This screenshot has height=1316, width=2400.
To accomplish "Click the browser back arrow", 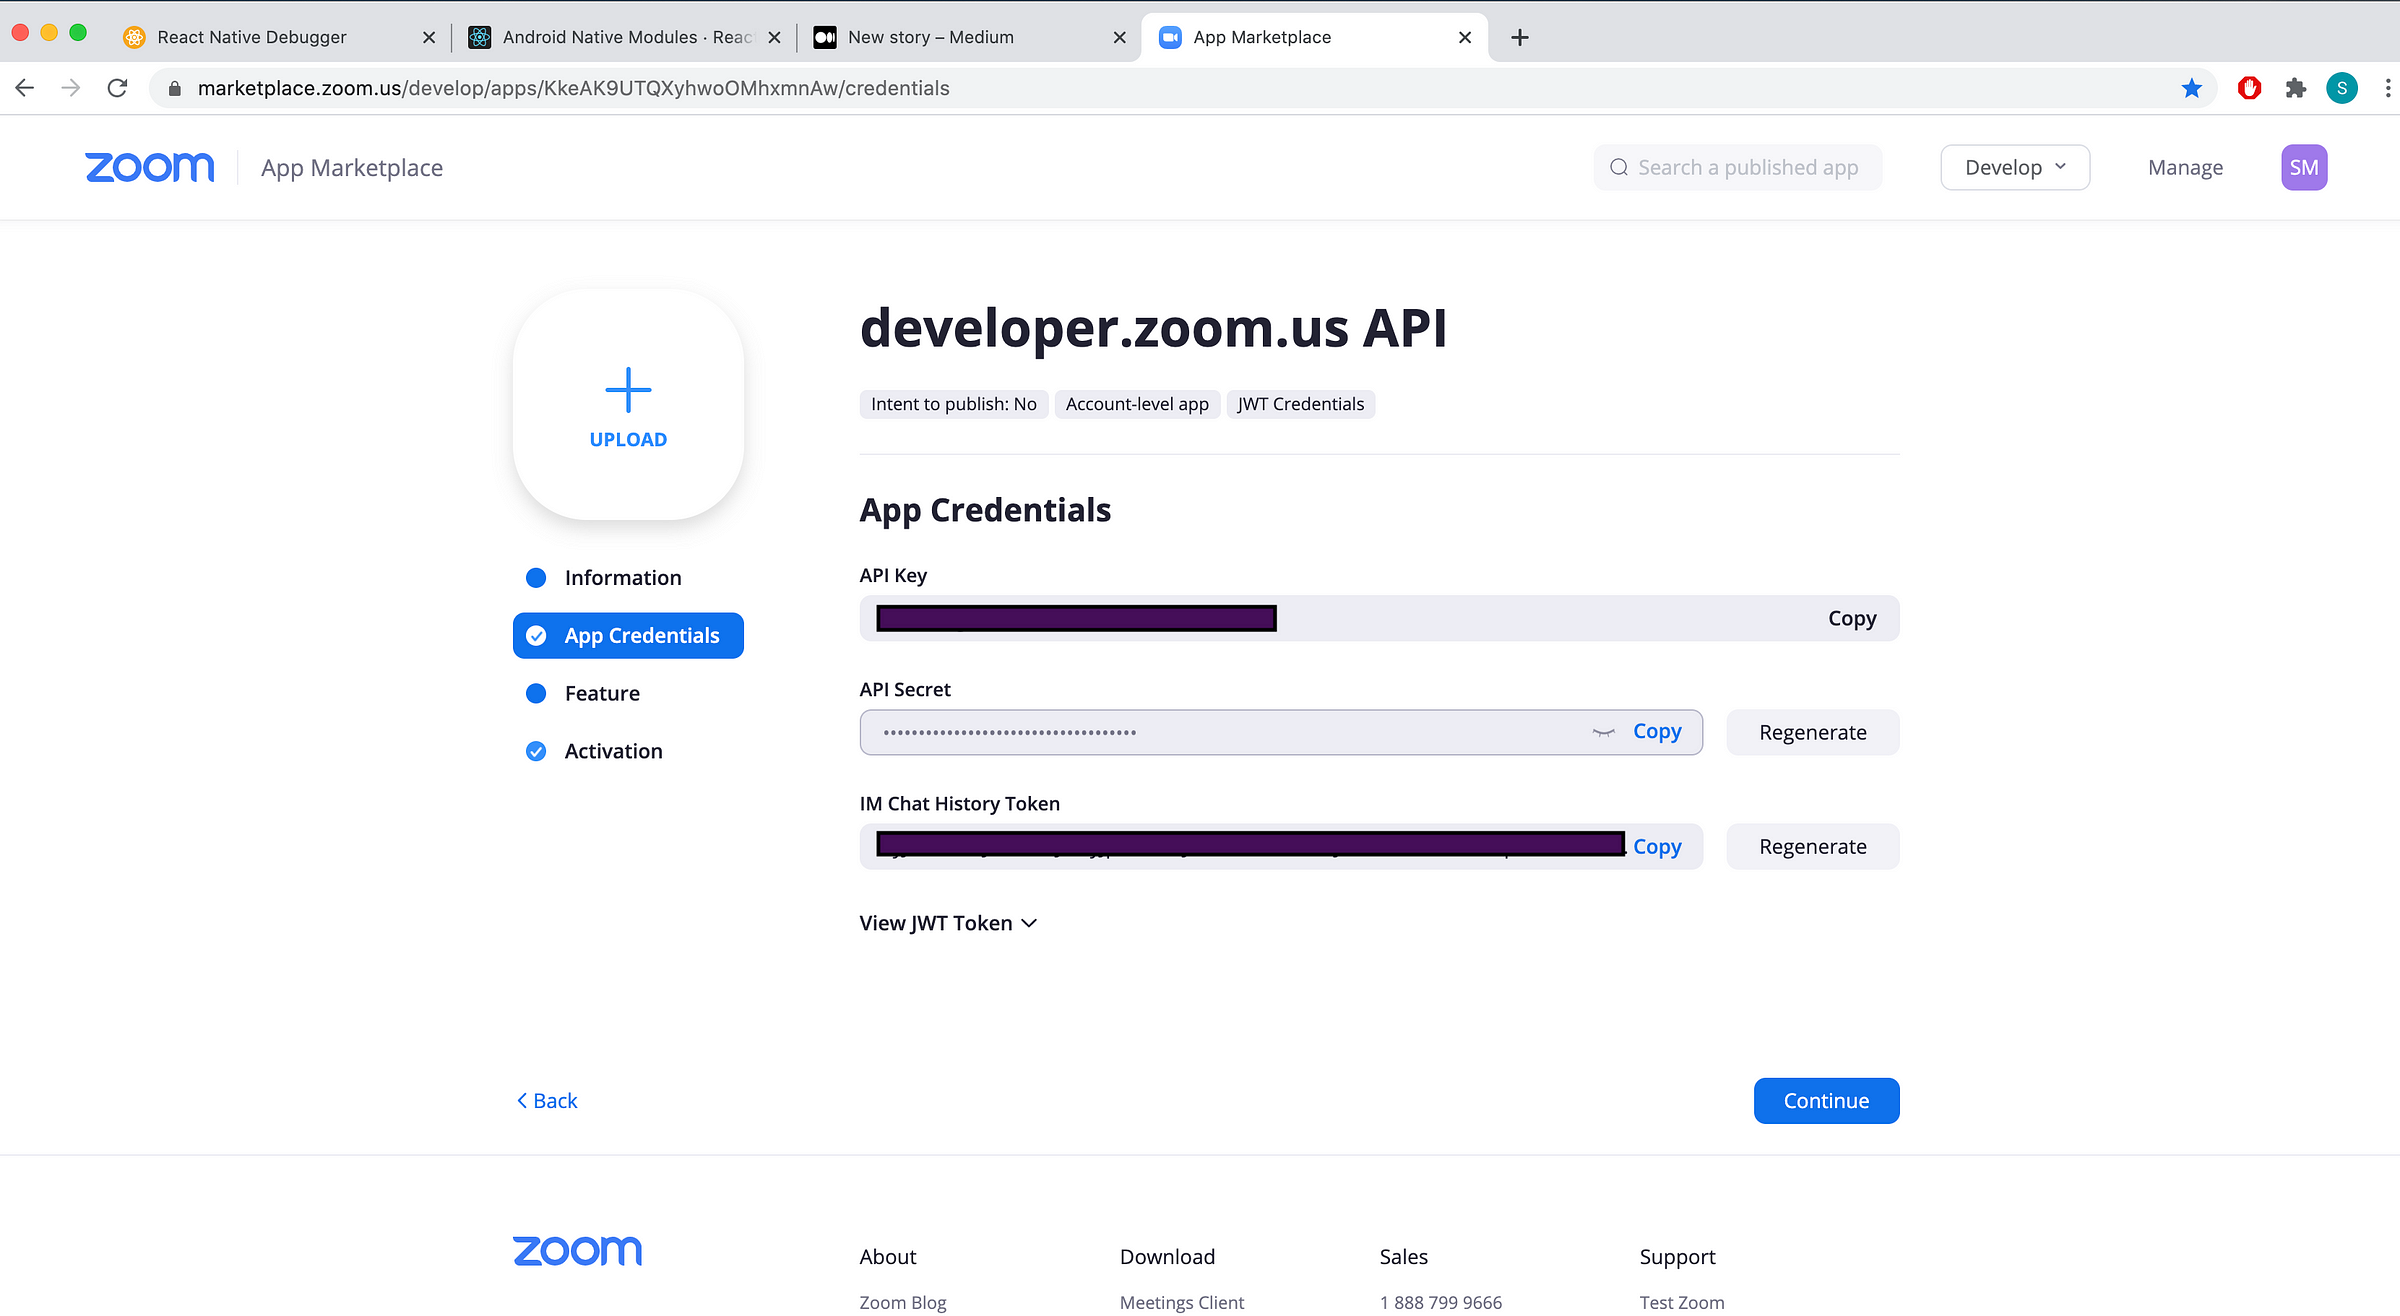I will tap(25, 88).
